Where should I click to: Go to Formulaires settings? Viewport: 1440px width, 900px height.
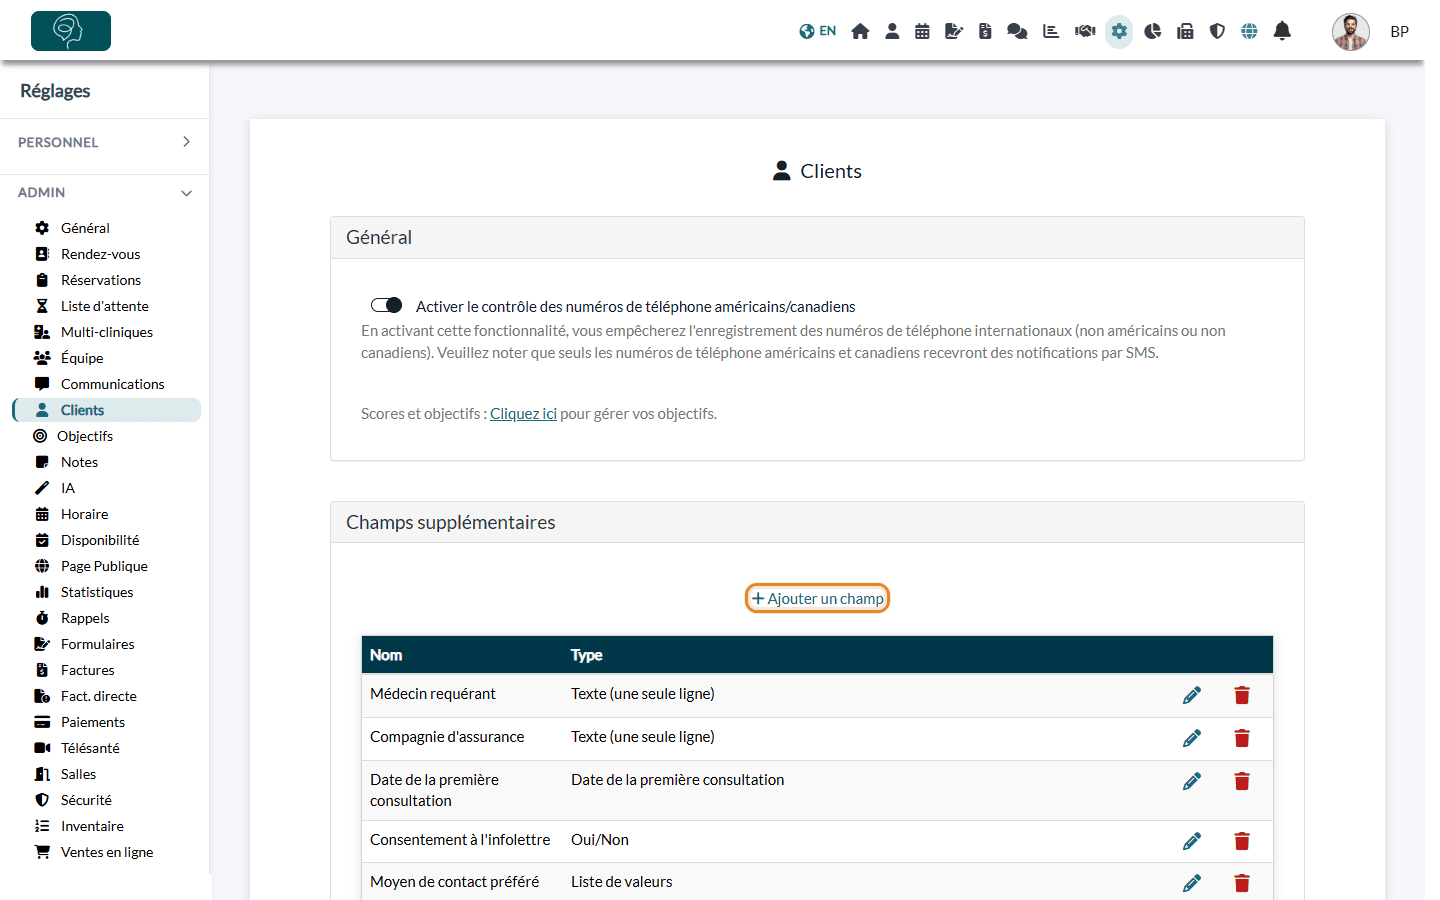click(x=97, y=644)
